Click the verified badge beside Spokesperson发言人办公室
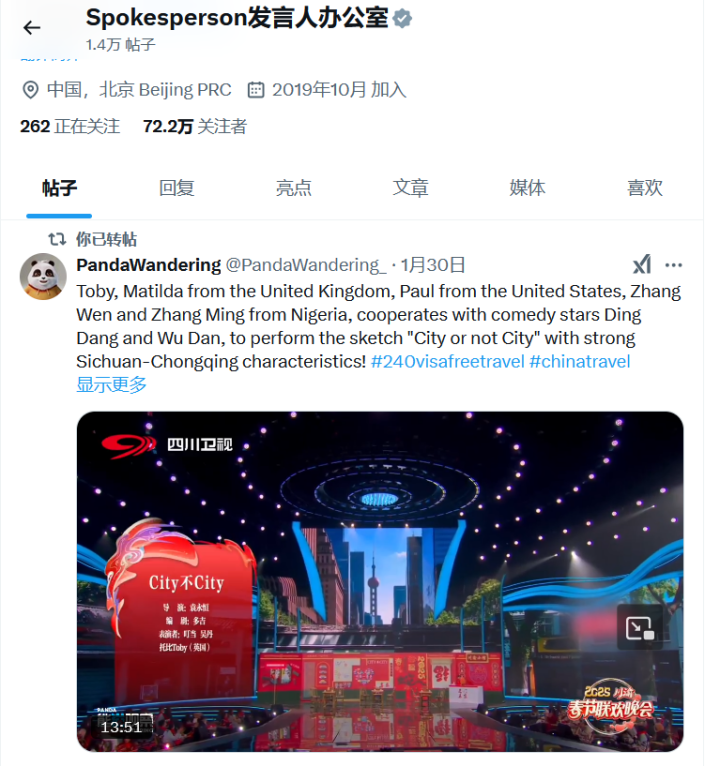The width and height of the screenshot is (720, 766). [402, 19]
